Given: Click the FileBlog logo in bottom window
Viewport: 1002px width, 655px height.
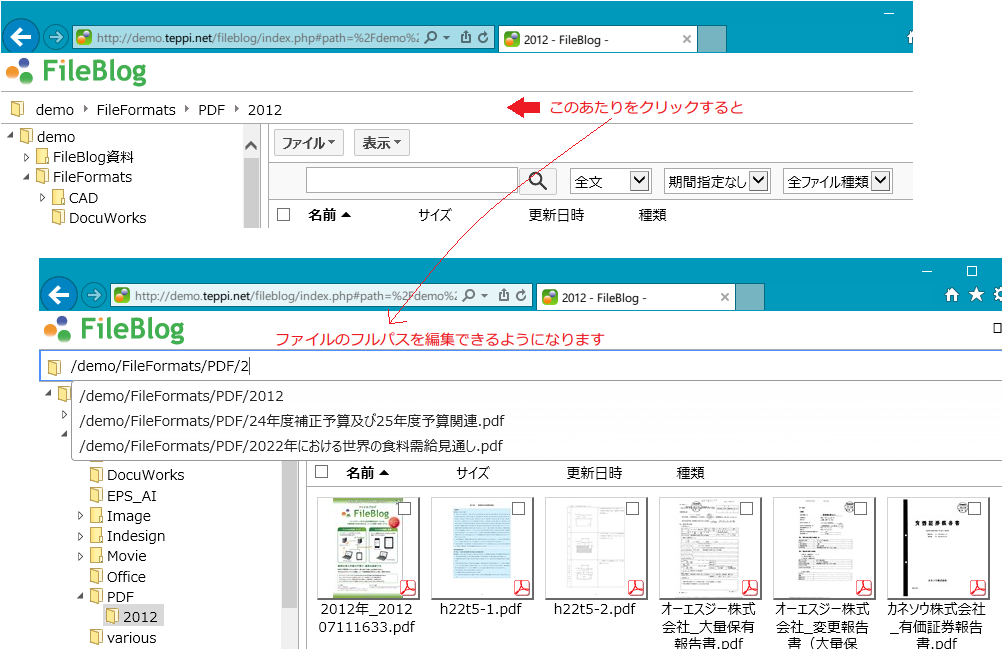Looking at the screenshot, I should click(114, 329).
